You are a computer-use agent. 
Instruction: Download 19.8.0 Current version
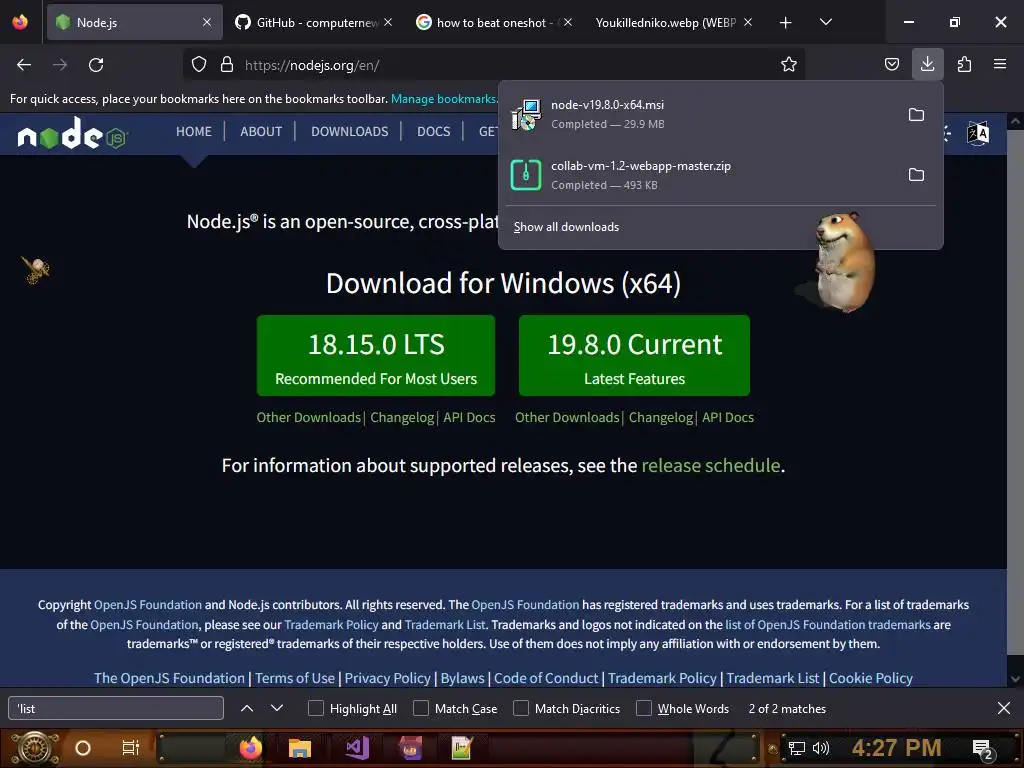click(x=634, y=355)
